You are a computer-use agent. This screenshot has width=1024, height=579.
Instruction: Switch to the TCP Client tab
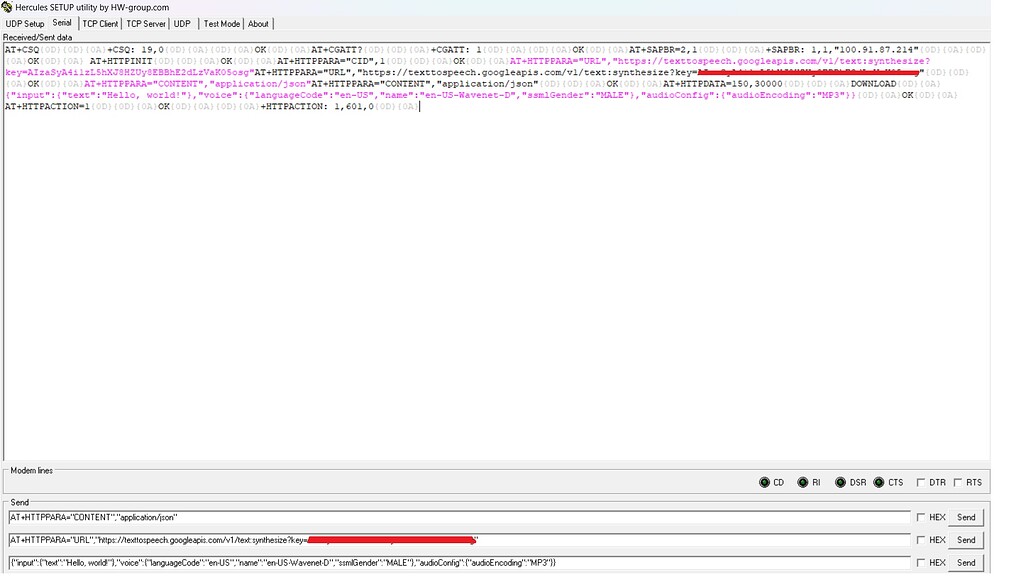(x=99, y=23)
